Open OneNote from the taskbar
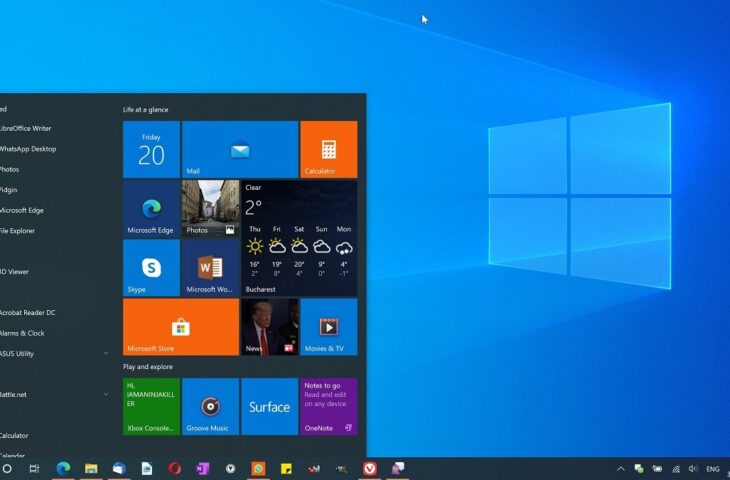Image resolution: width=730 pixels, height=480 pixels. pos(203,468)
